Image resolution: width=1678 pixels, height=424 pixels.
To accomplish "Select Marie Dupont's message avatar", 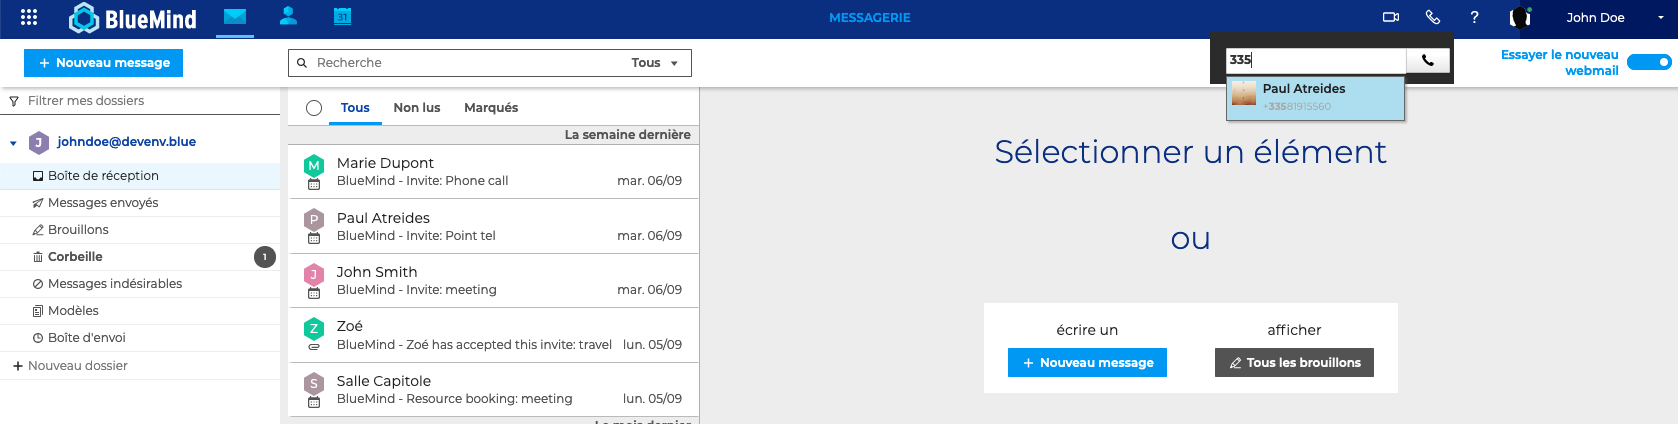I will click(314, 165).
